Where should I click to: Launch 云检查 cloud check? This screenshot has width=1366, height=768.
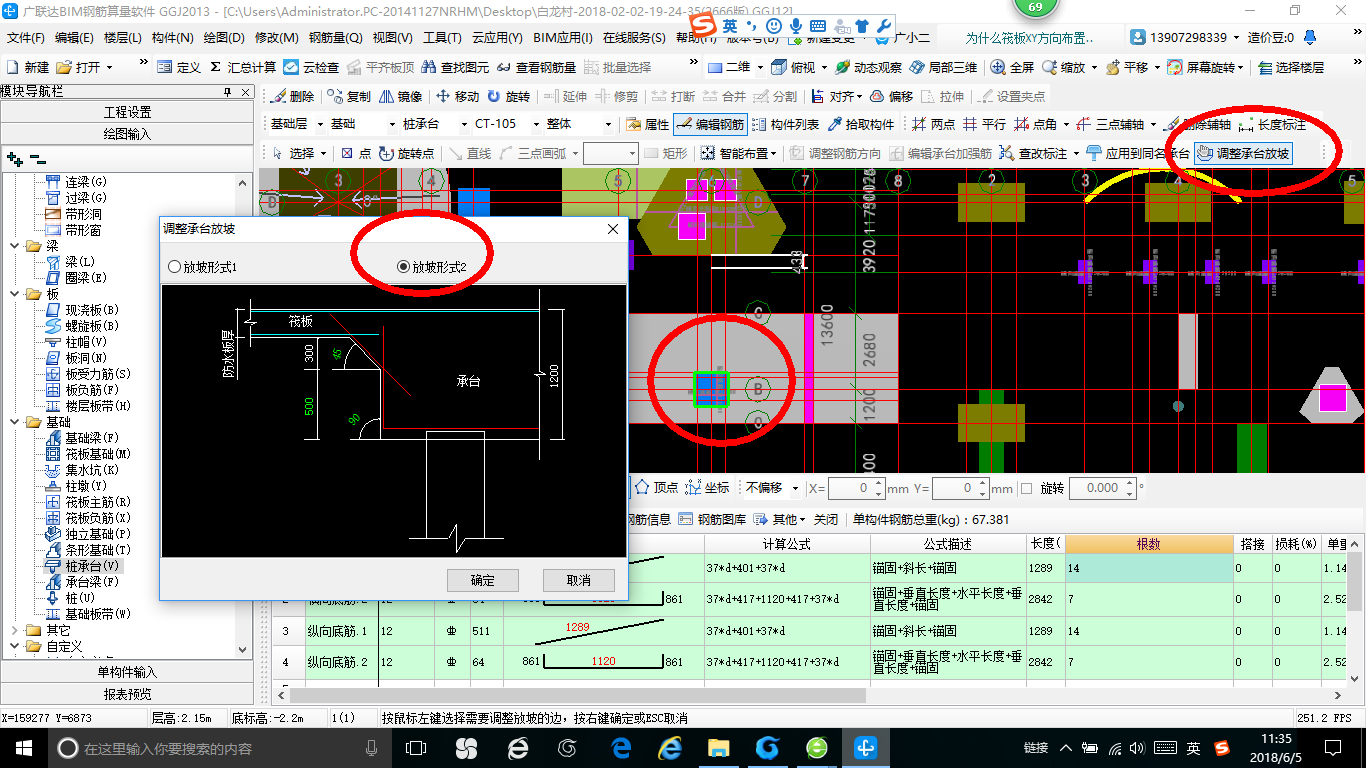311,67
